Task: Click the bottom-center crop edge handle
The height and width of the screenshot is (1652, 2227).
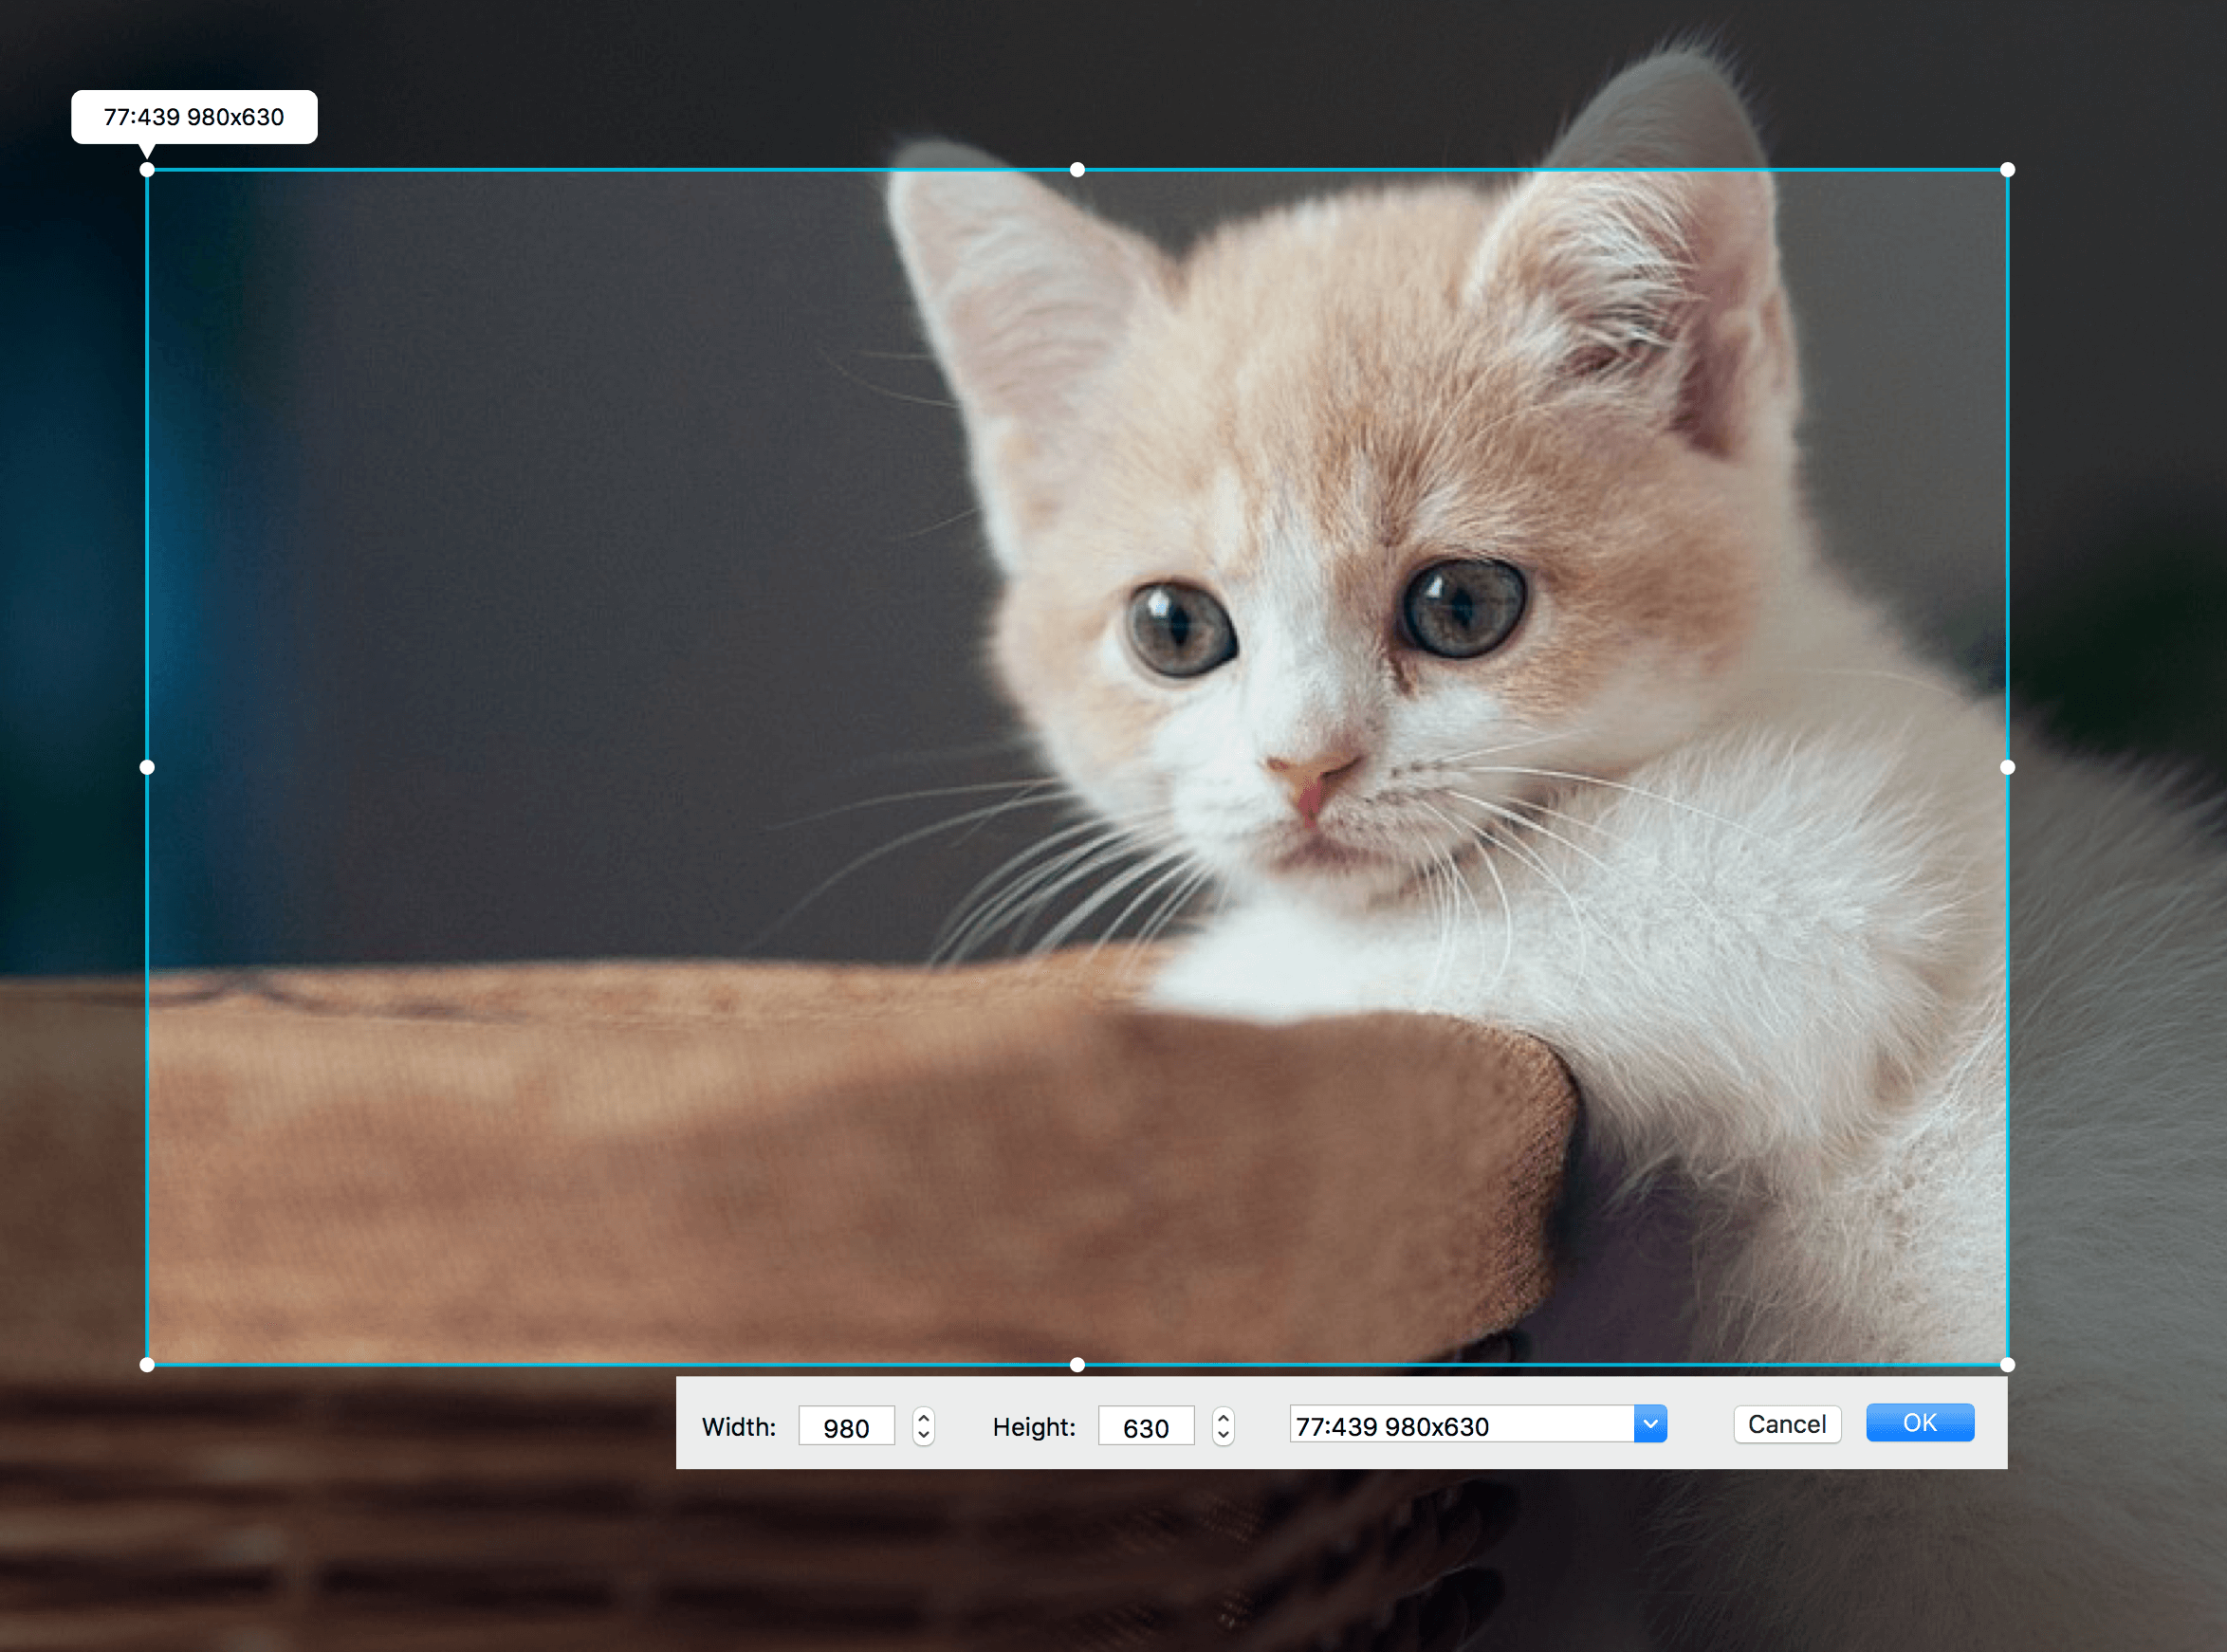Action: (1077, 1364)
